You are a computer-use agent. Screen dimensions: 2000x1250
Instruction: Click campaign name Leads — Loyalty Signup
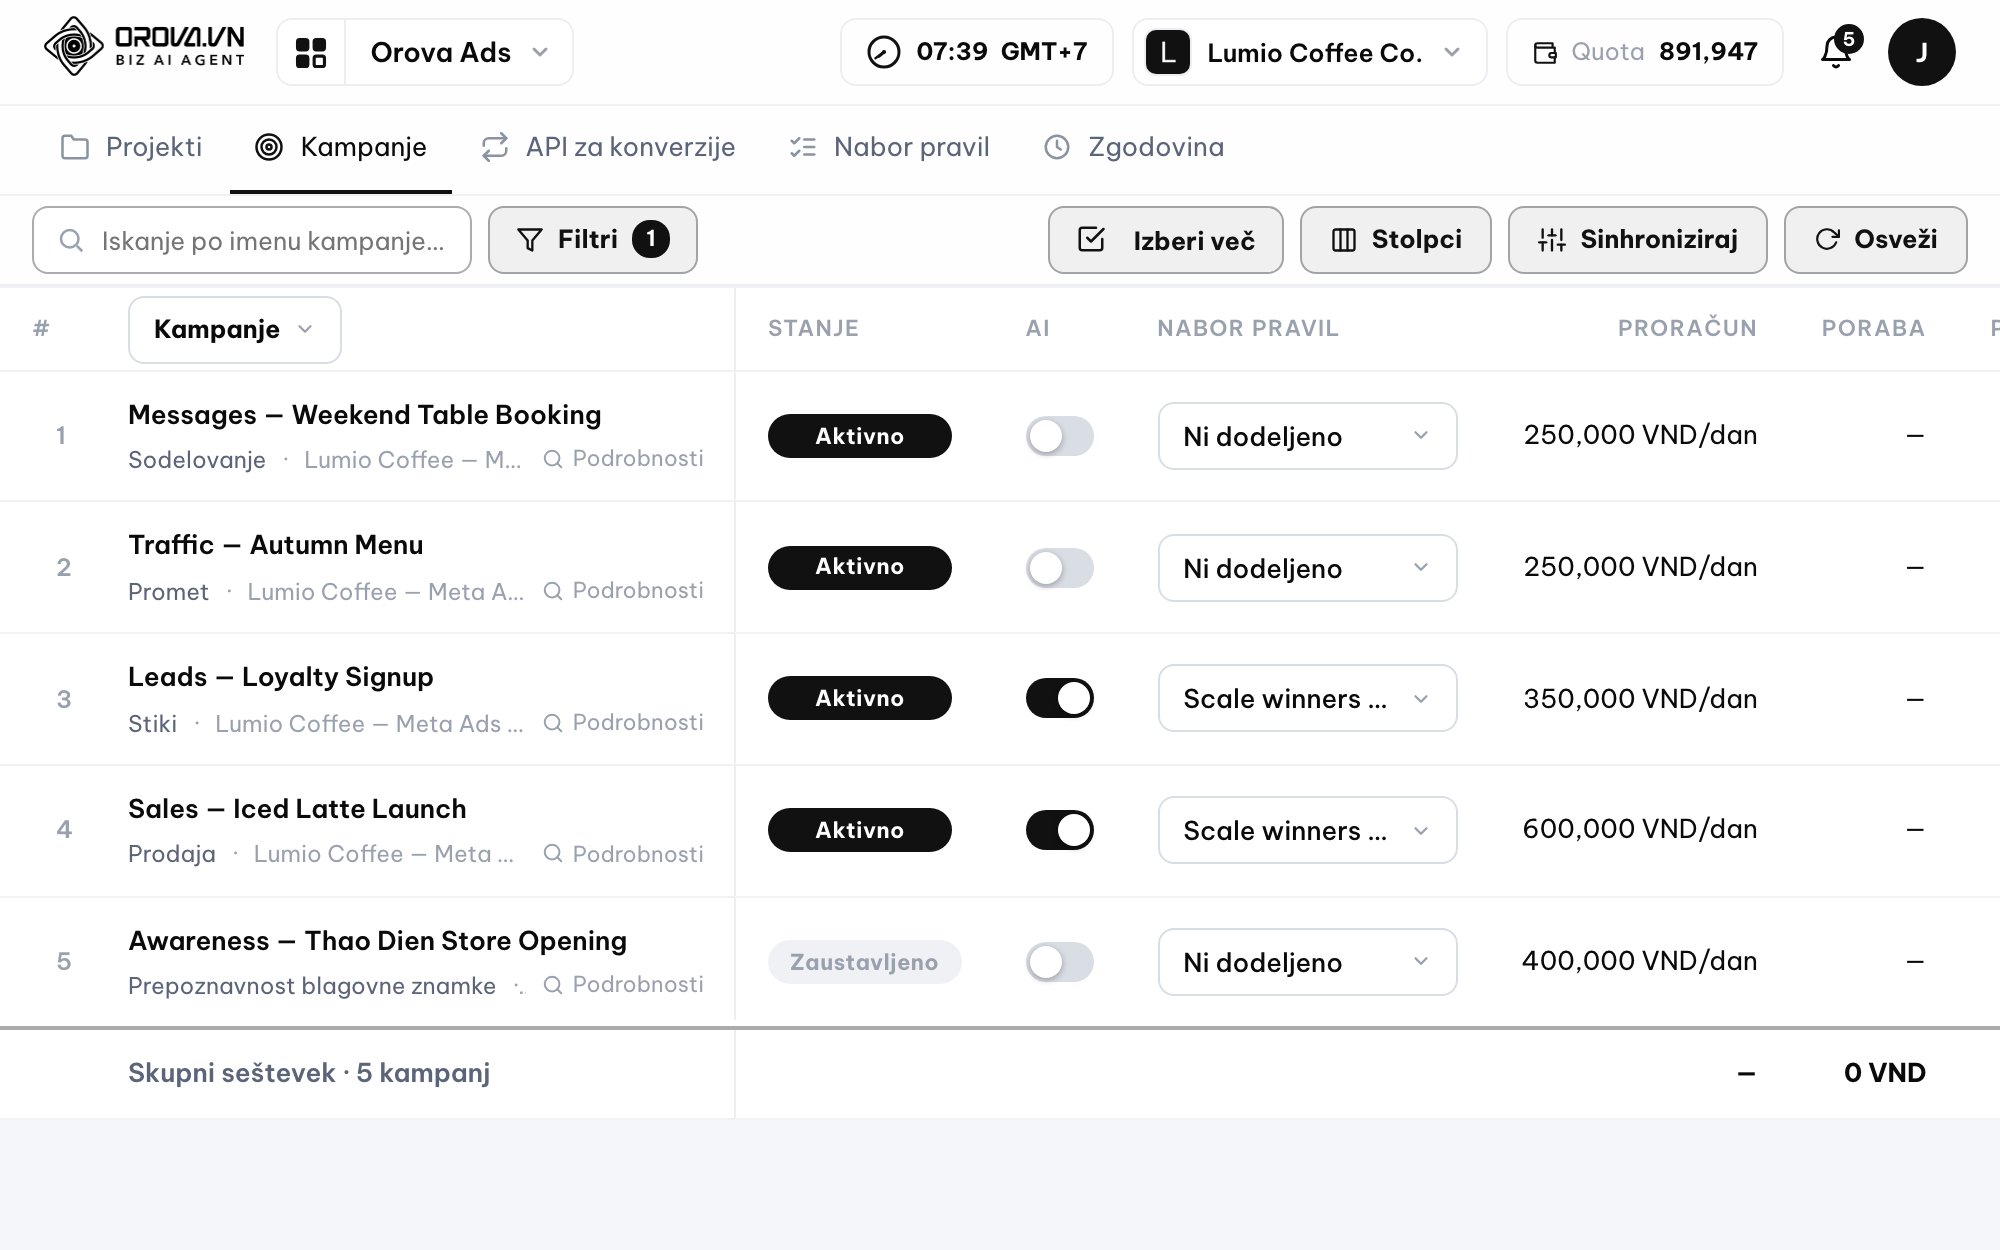(281, 677)
